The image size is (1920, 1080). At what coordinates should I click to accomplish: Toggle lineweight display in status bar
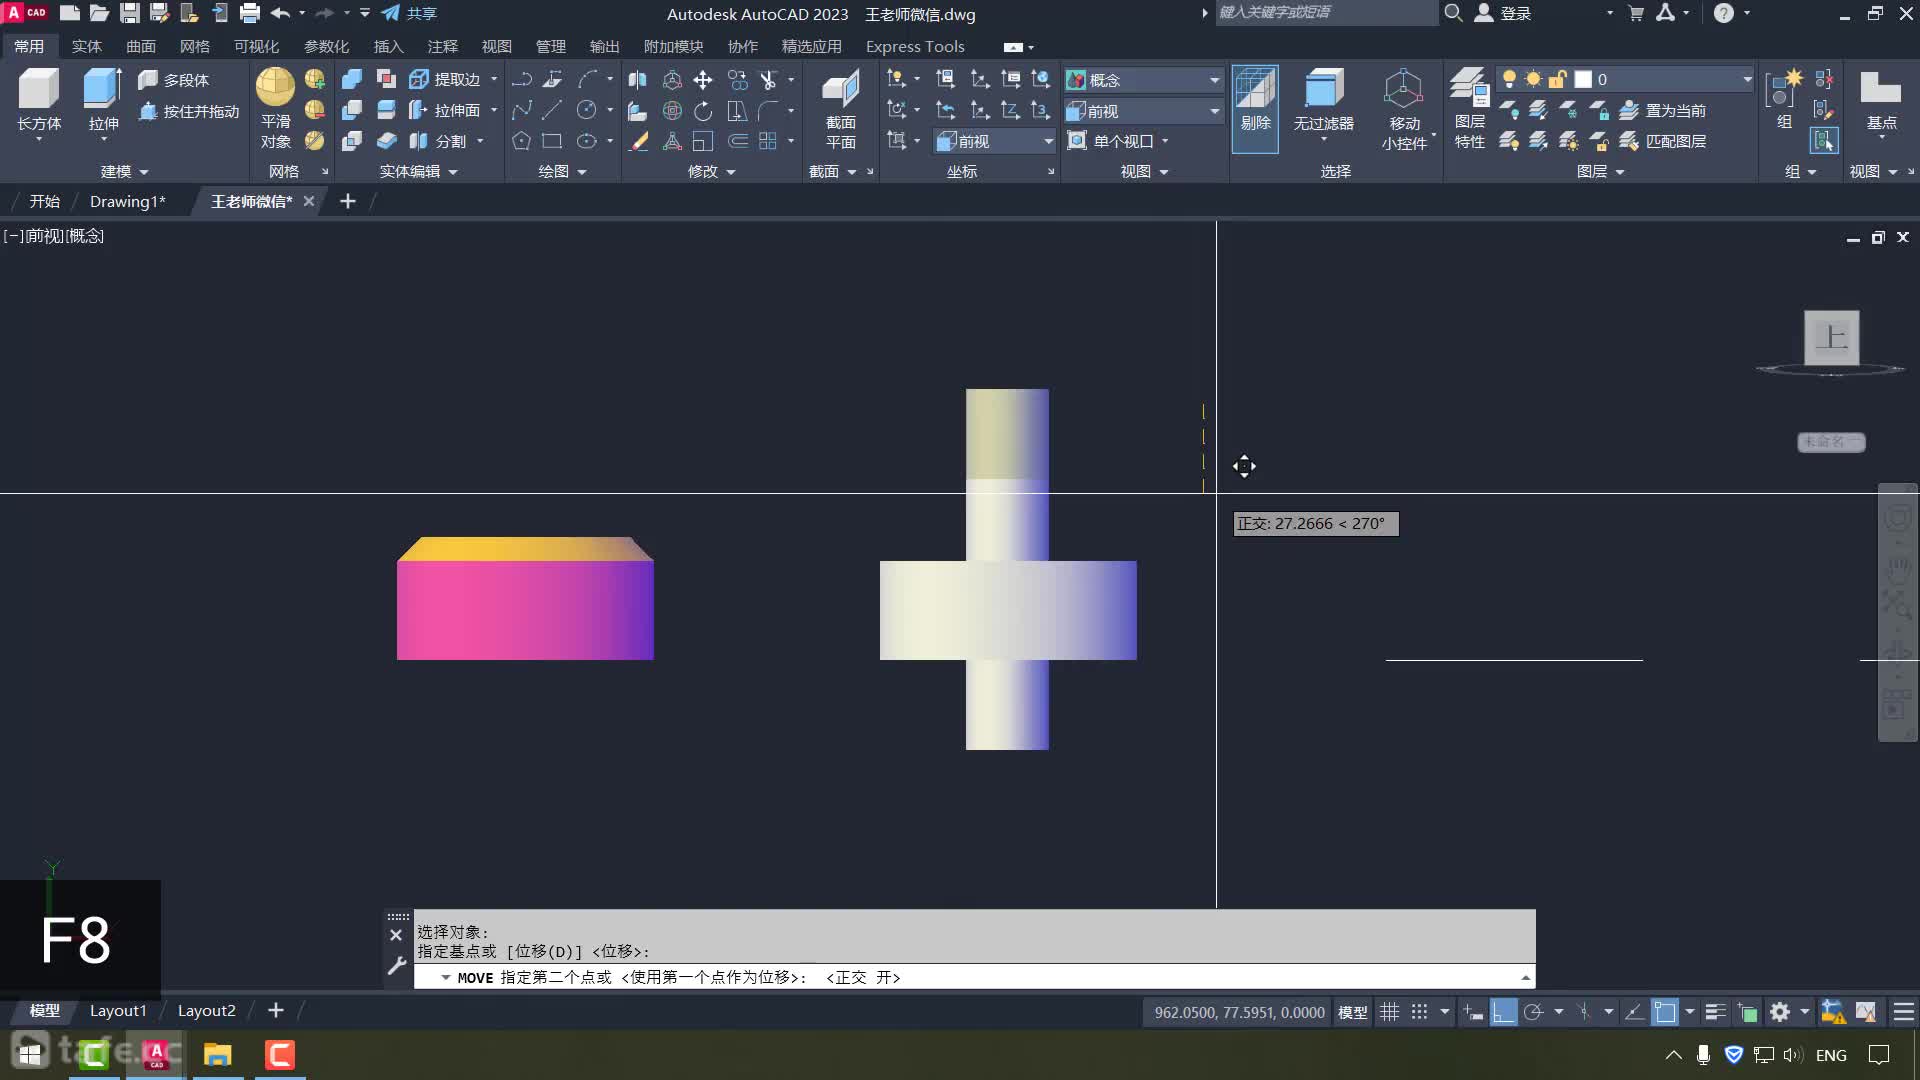1715,1012
